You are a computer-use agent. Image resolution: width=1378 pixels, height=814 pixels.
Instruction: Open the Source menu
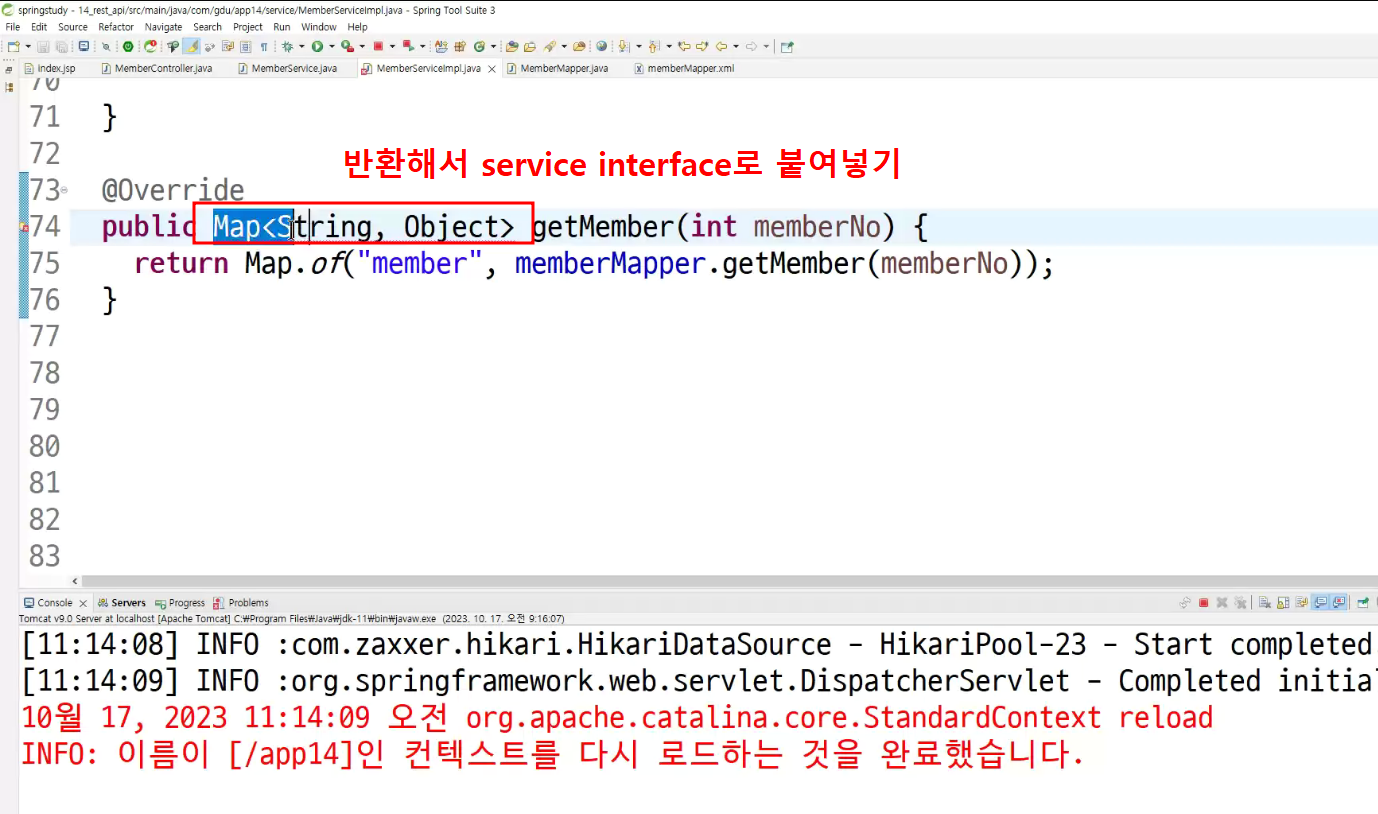(x=73, y=27)
